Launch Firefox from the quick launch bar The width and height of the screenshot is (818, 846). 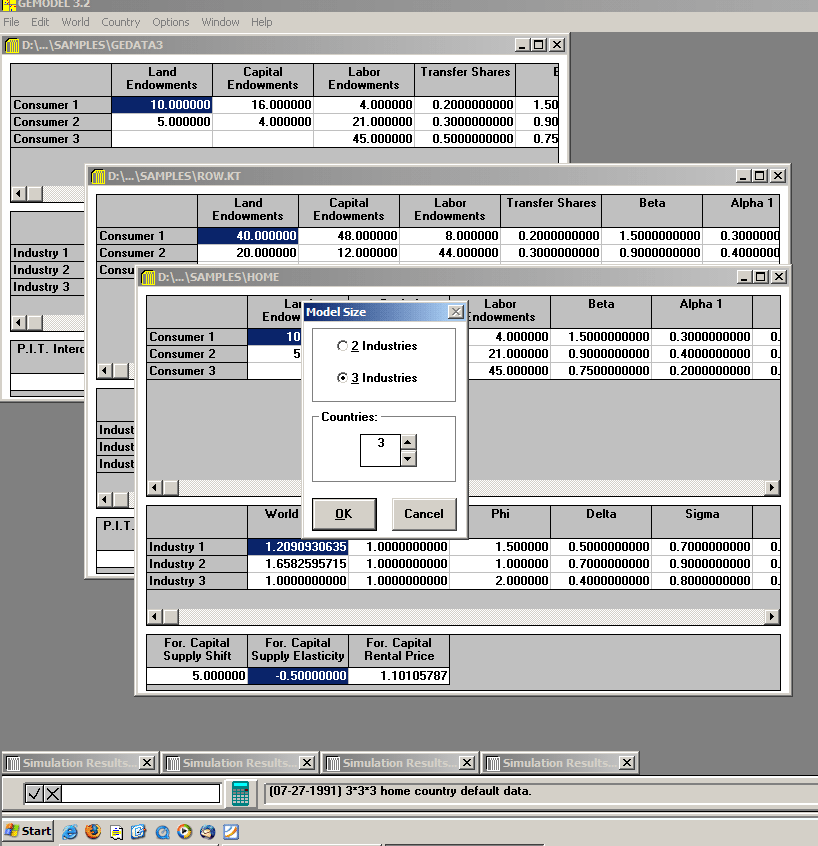click(93, 831)
